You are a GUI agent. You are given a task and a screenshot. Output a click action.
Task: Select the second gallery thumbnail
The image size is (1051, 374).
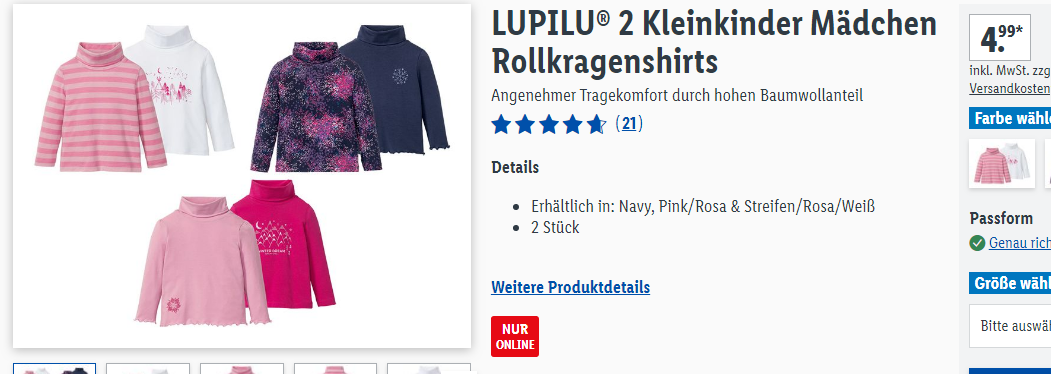coord(148,369)
